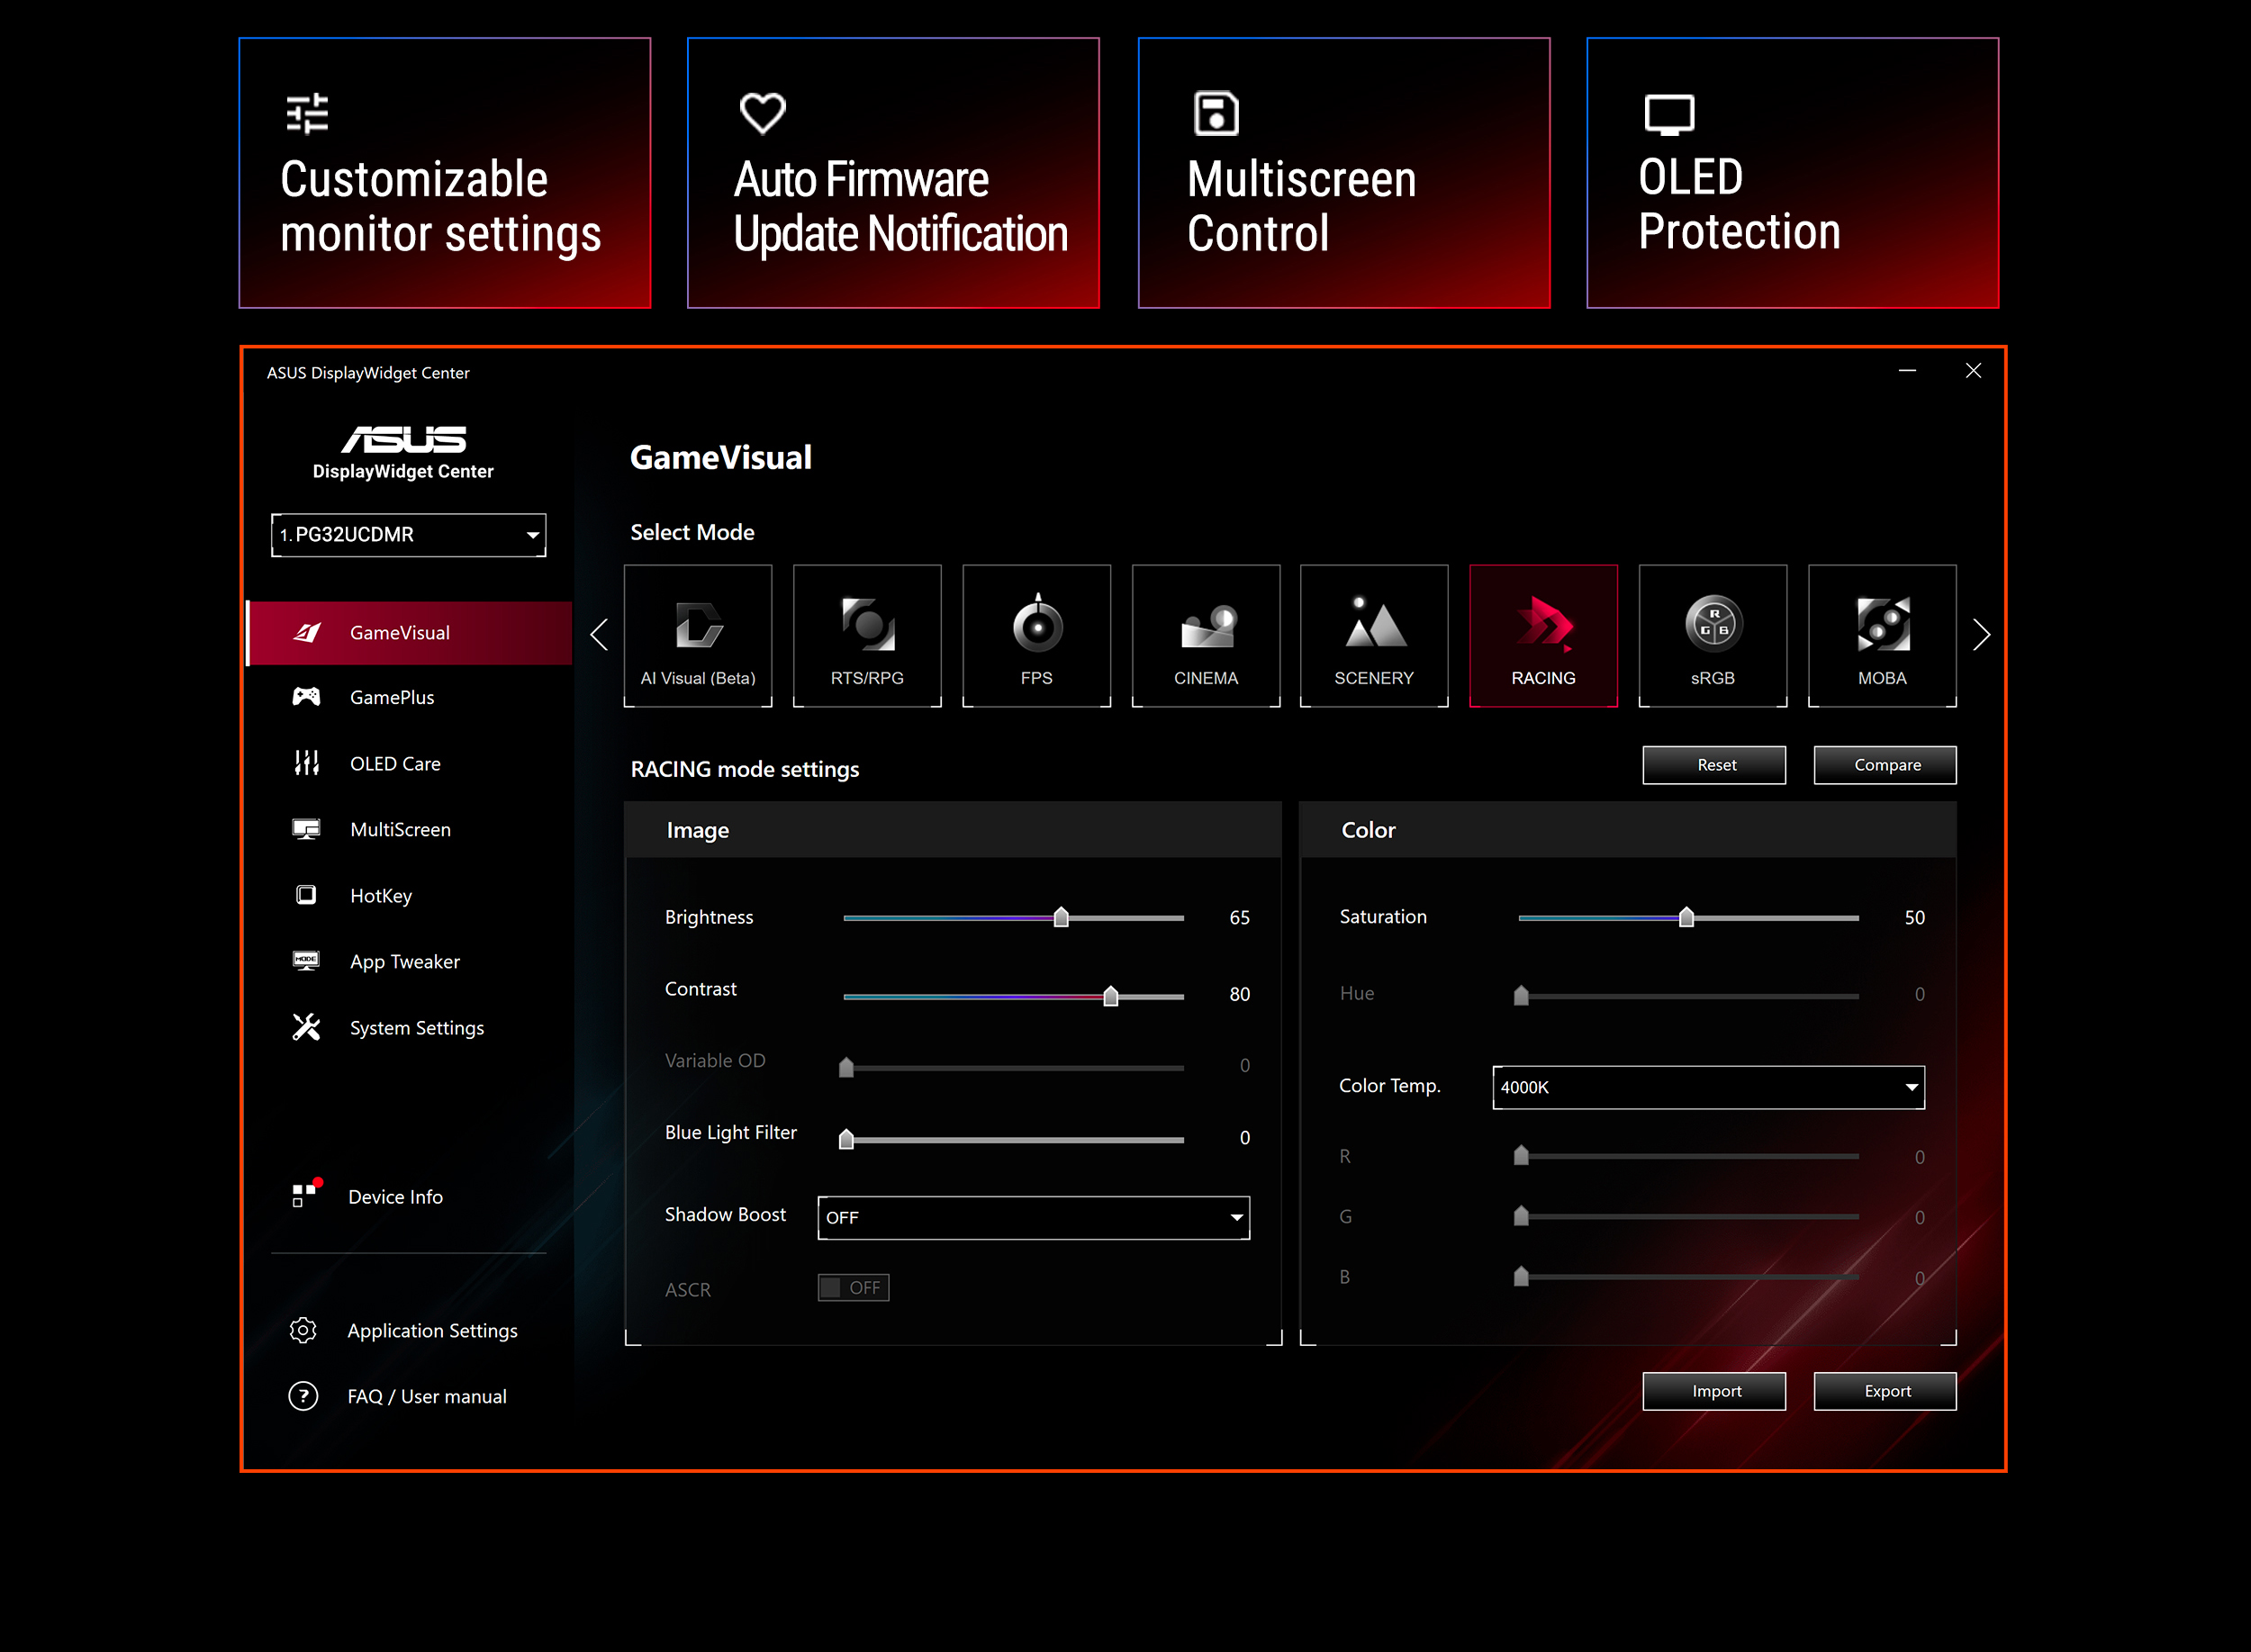This screenshot has width=2251, height=1652.
Task: Reset RACING mode settings
Action: pyautogui.click(x=1714, y=765)
